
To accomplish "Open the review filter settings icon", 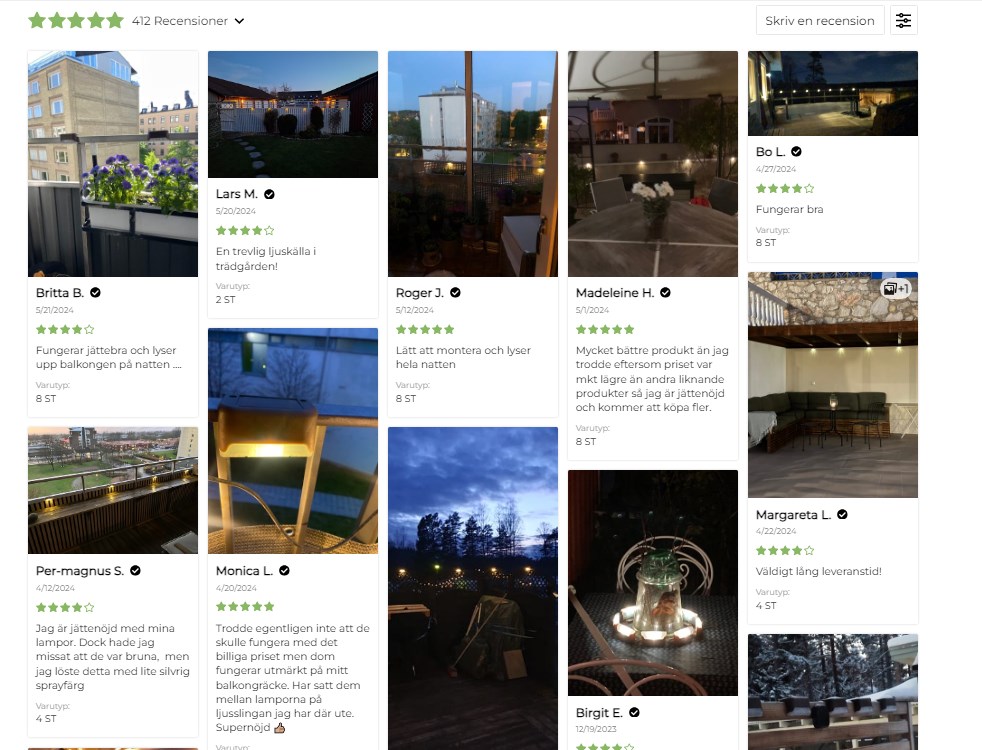I will point(903,21).
